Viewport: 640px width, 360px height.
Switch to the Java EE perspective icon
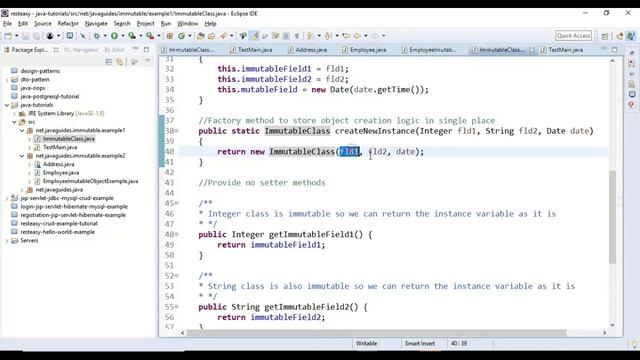[620, 36]
